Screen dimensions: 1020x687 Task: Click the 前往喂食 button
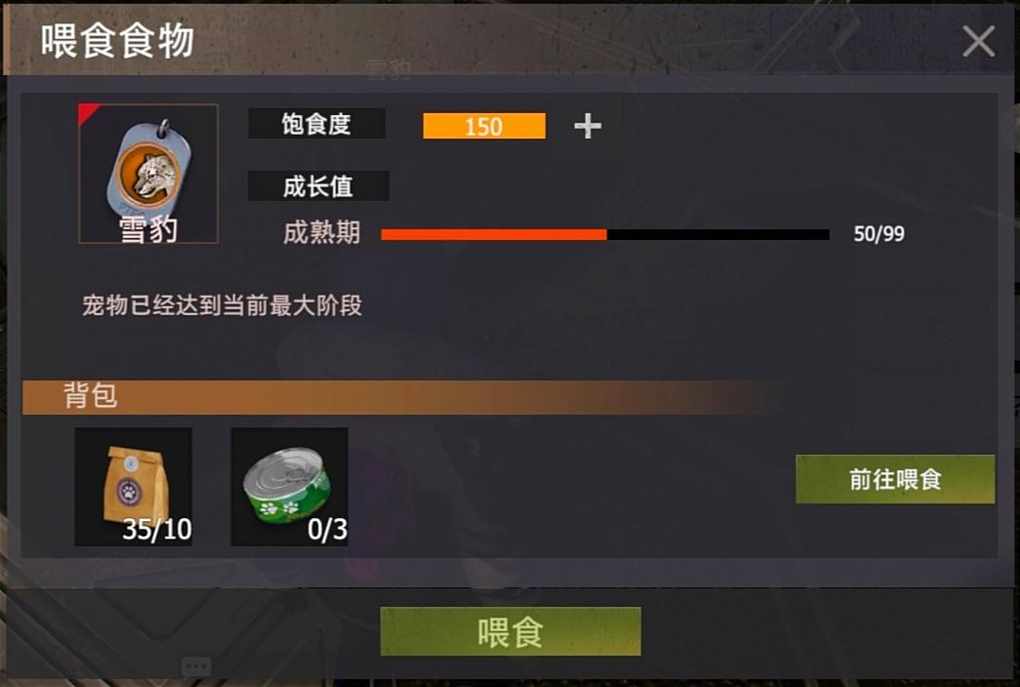click(895, 479)
